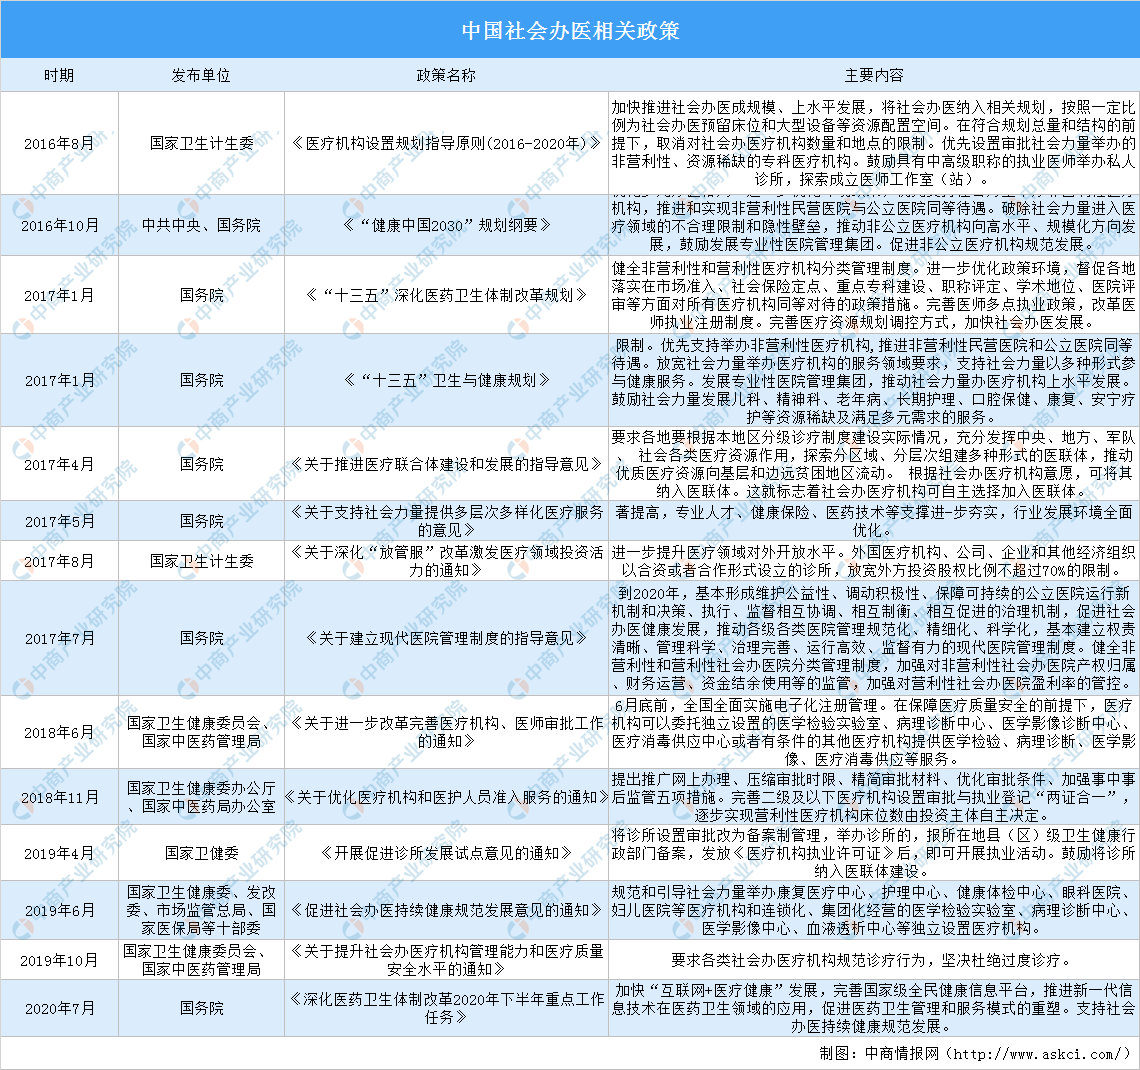Select the 关于推进医疗联合体建设和发展的指导意见 policy cell
This screenshot has width=1140, height=1070.
pos(446,464)
